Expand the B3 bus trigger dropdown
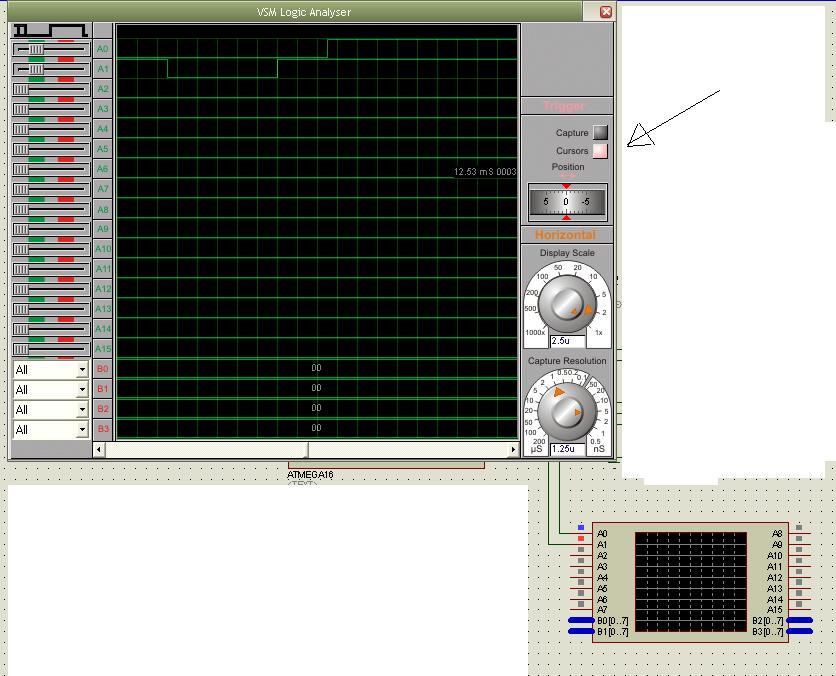This screenshot has width=836, height=676. click(82, 430)
